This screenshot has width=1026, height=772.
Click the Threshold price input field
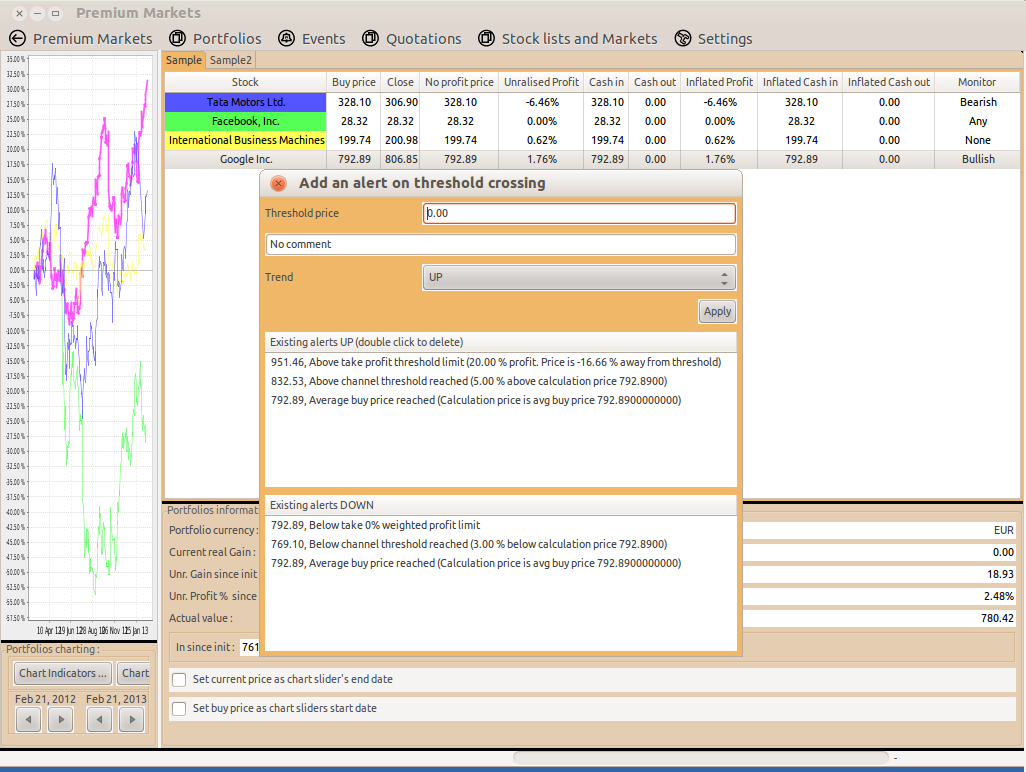[x=579, y=213]
